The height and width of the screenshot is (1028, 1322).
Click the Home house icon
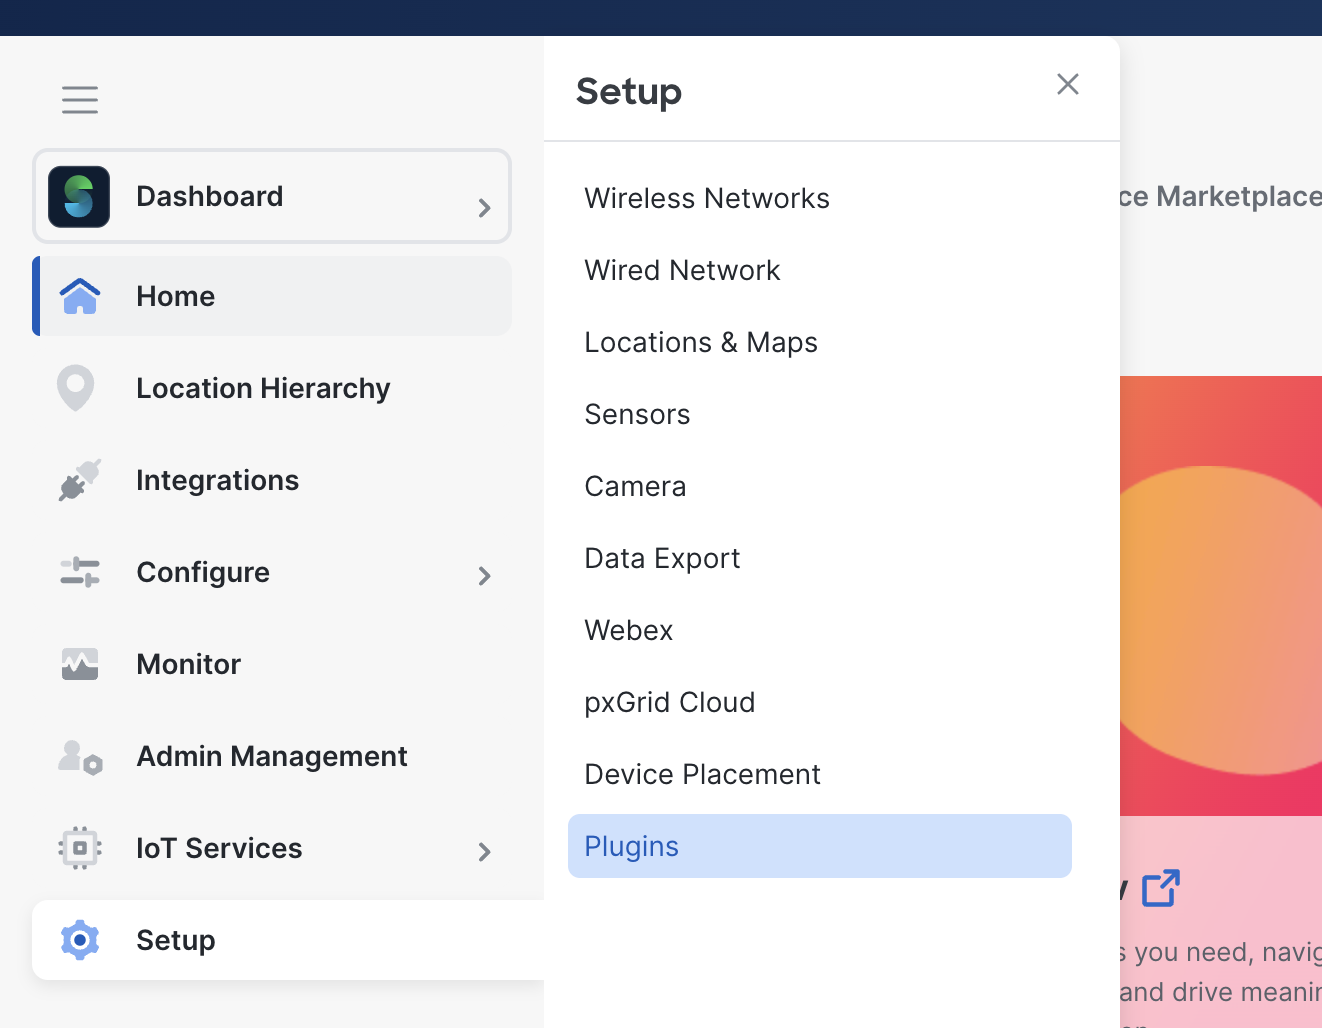80,296
